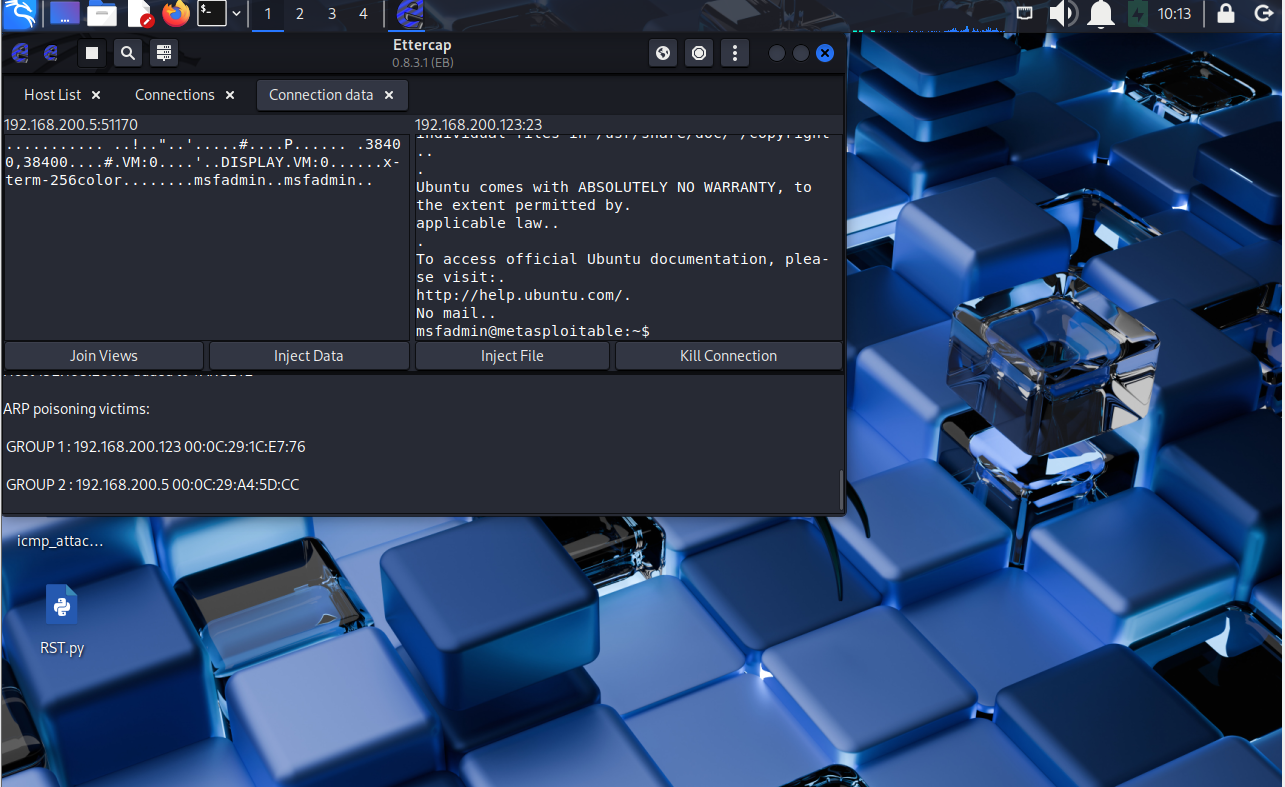Click the Join Views button

[x=104, y=356]
